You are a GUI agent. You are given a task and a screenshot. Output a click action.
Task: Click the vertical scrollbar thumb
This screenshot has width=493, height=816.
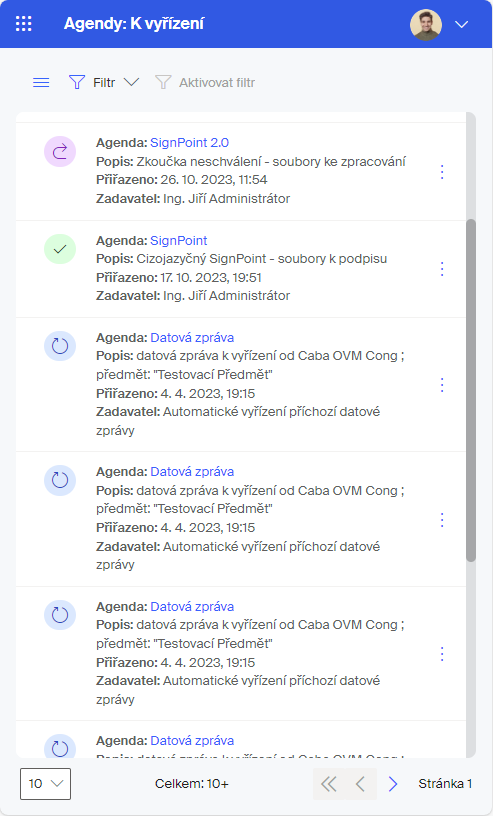point(471,390)
